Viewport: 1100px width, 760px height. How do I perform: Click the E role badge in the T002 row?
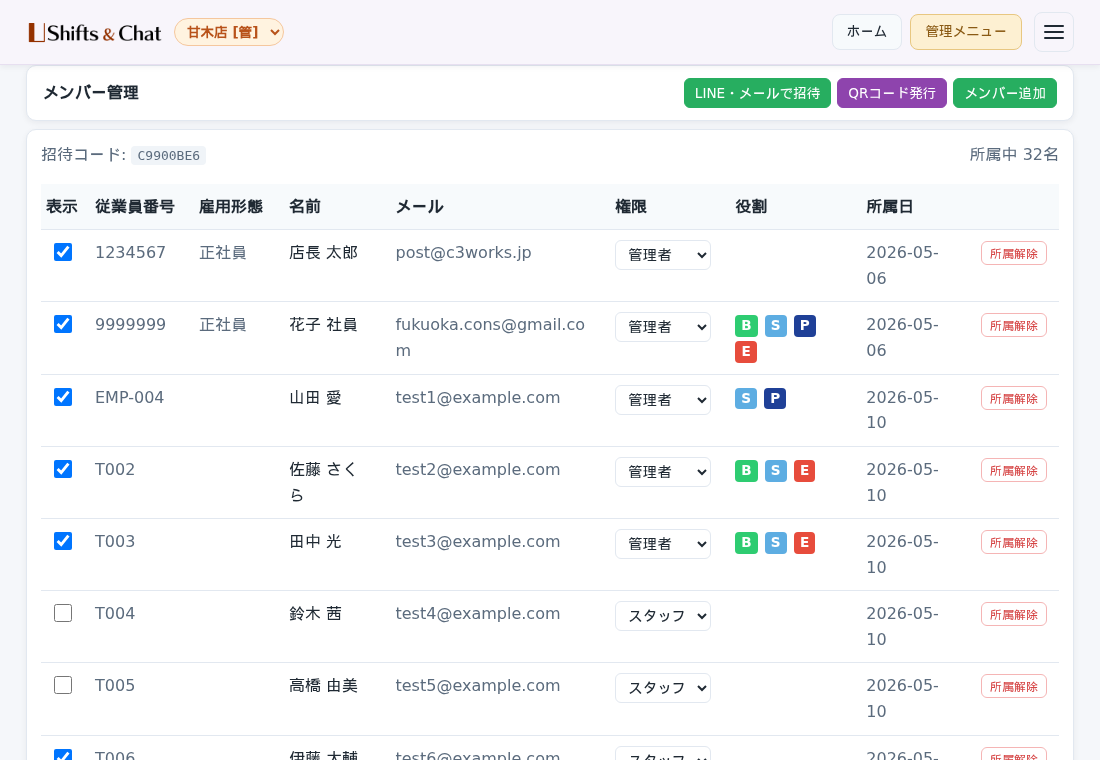point(805,471)
